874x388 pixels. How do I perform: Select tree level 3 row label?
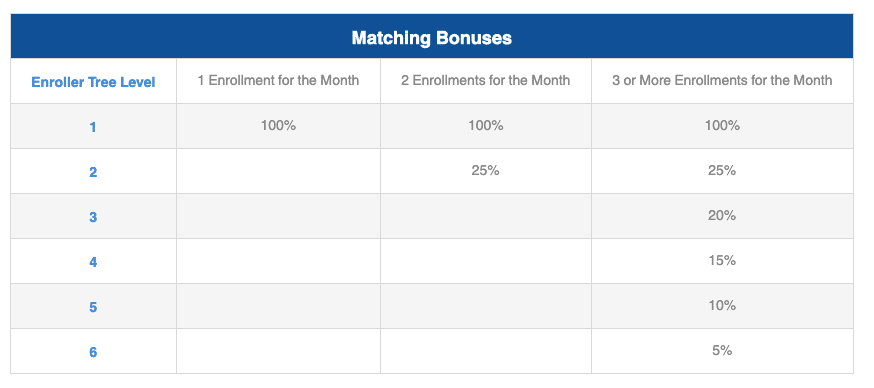93,217
